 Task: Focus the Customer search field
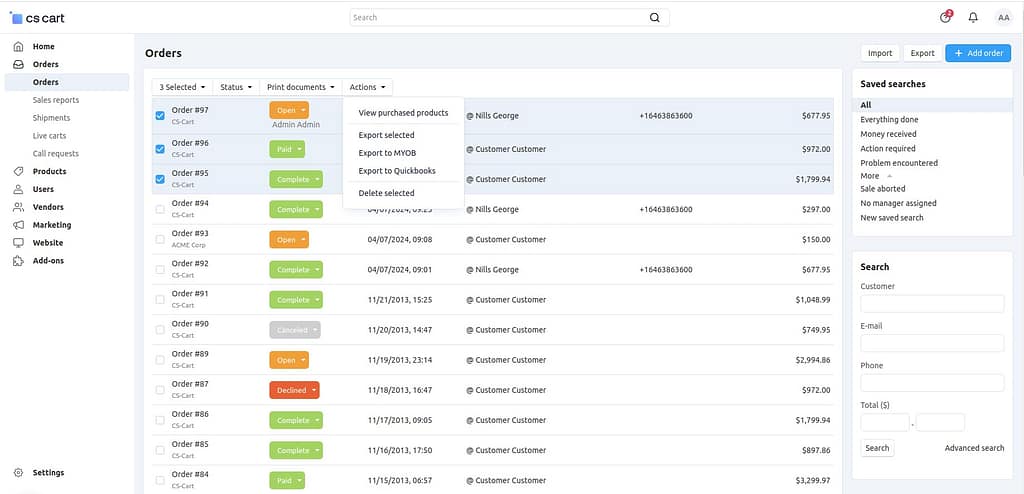(932, 304)
